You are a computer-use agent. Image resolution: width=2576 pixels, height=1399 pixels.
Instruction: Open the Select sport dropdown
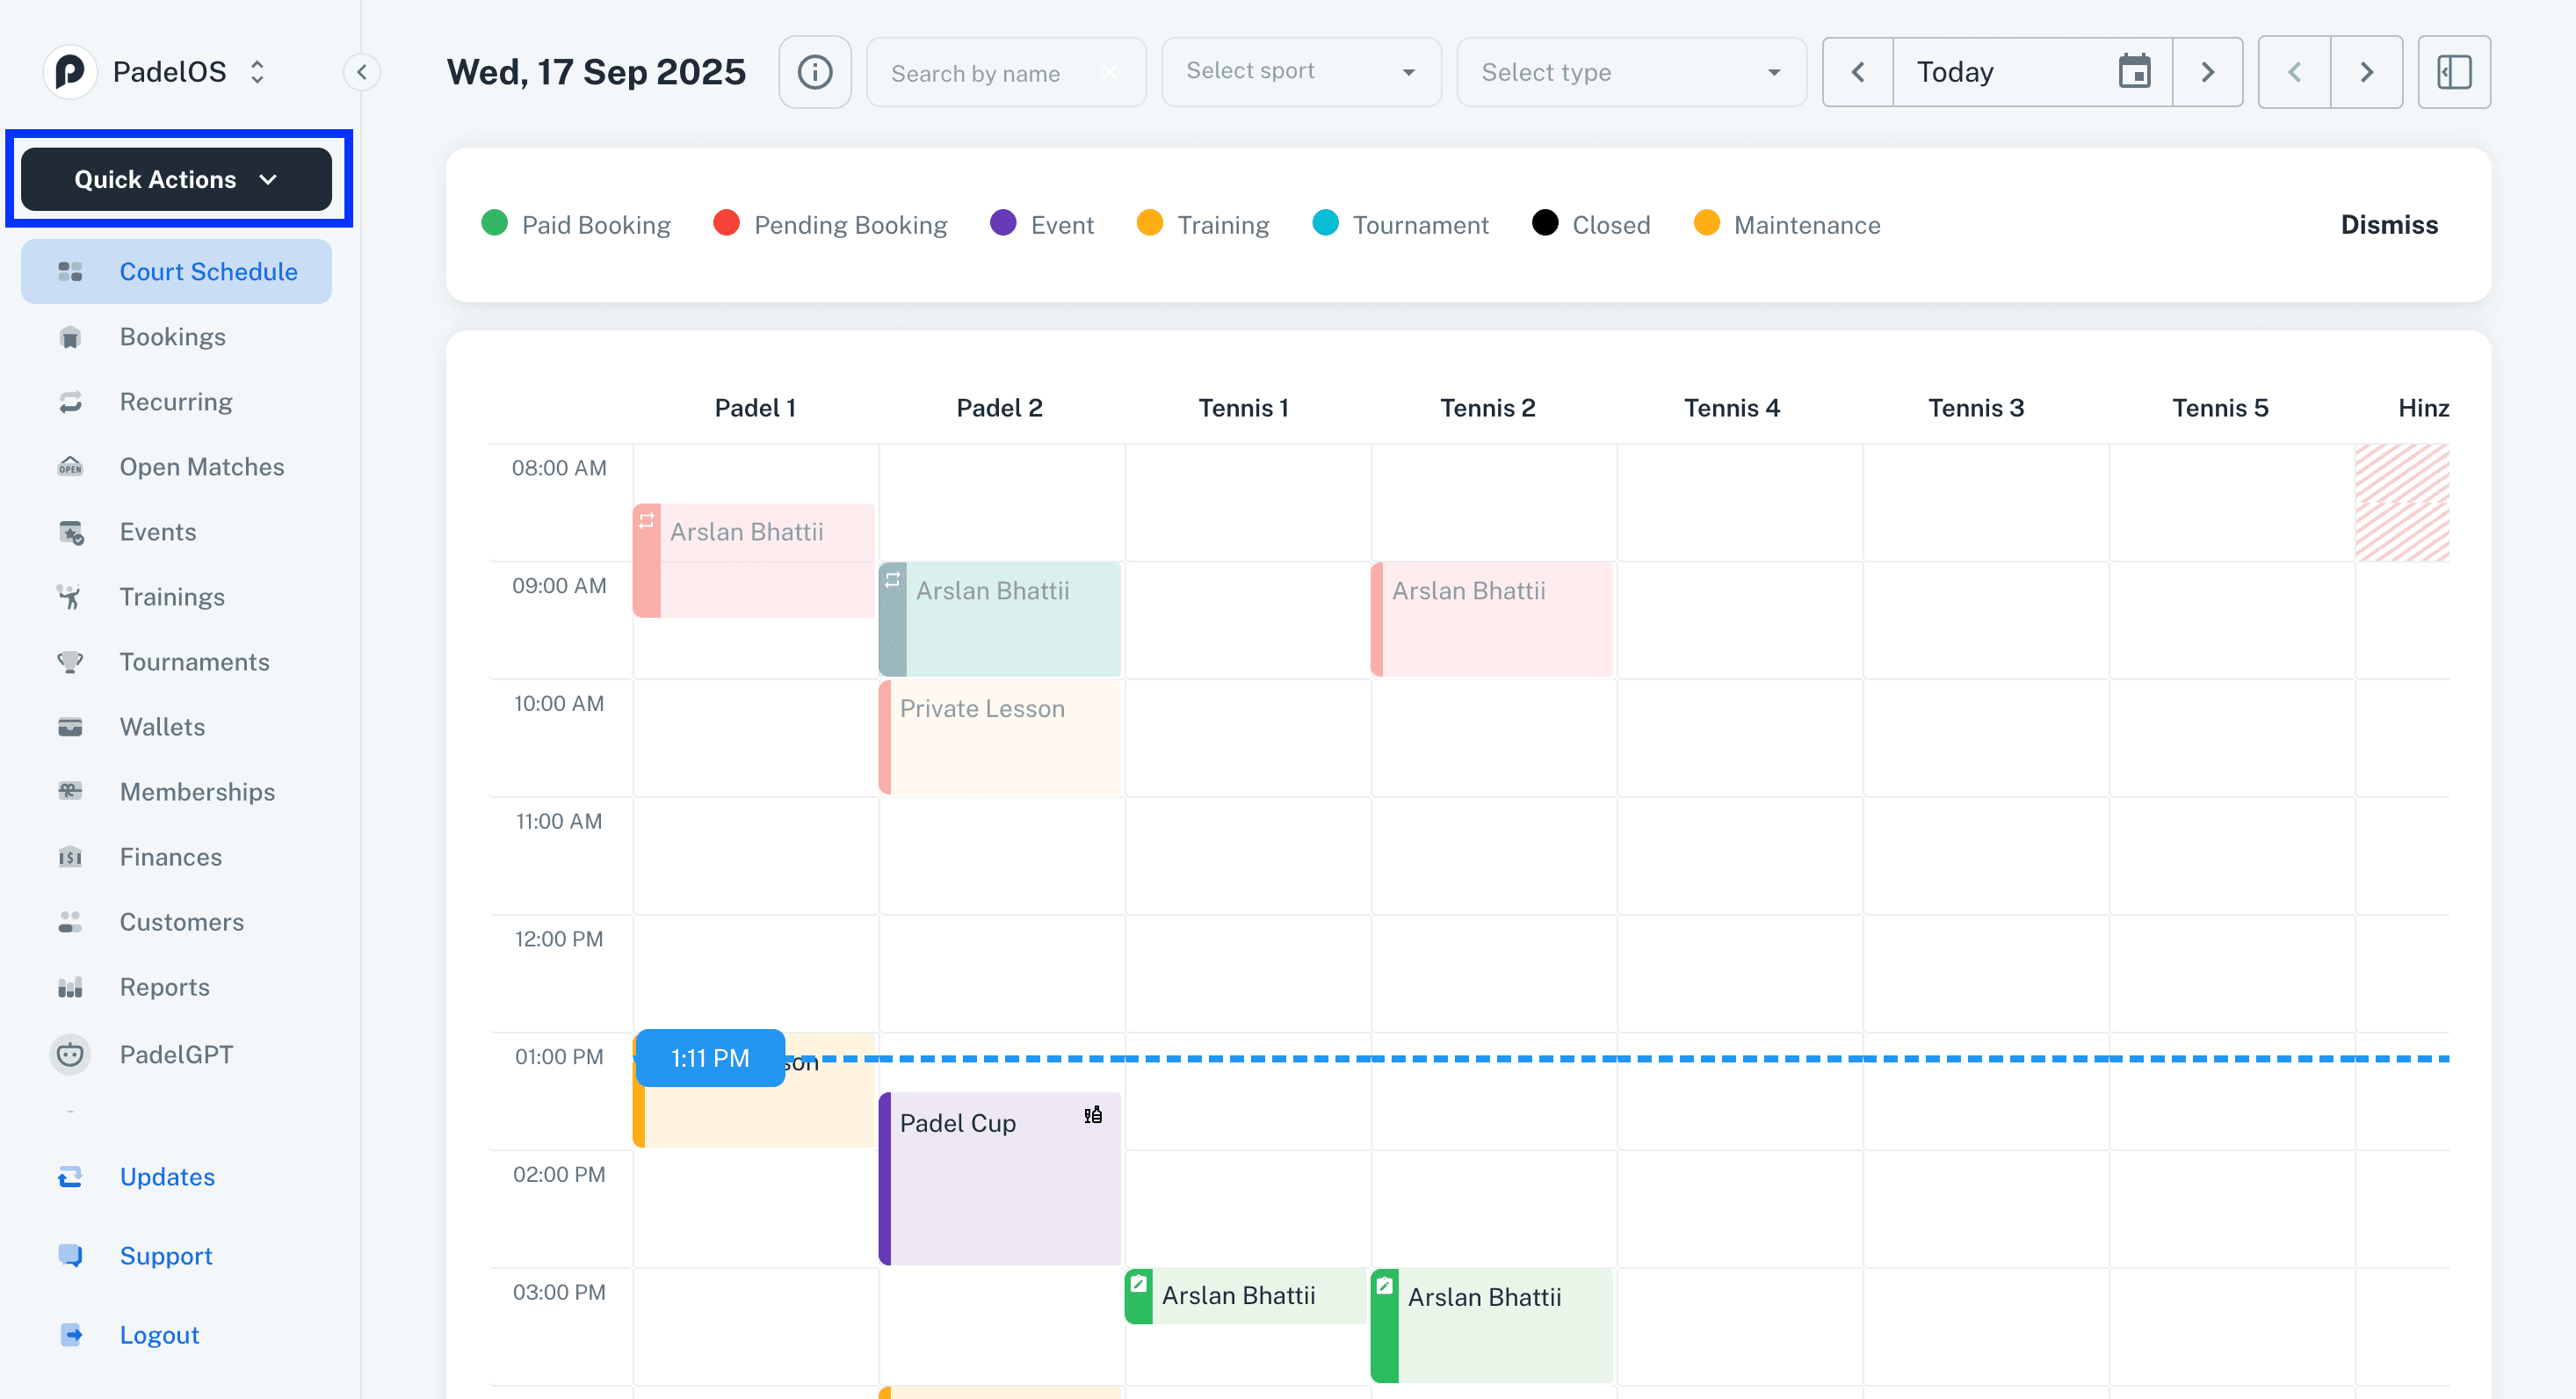click(1300, 72)
